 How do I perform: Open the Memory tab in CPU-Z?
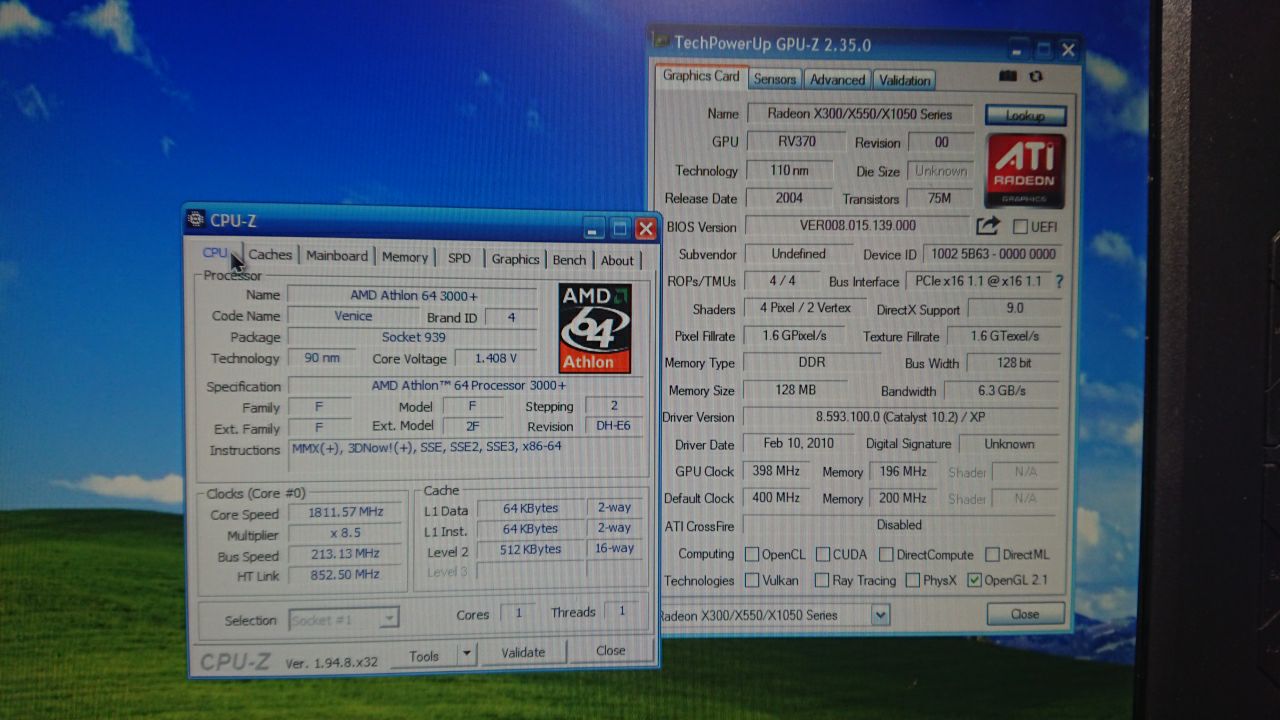(405, 257)
